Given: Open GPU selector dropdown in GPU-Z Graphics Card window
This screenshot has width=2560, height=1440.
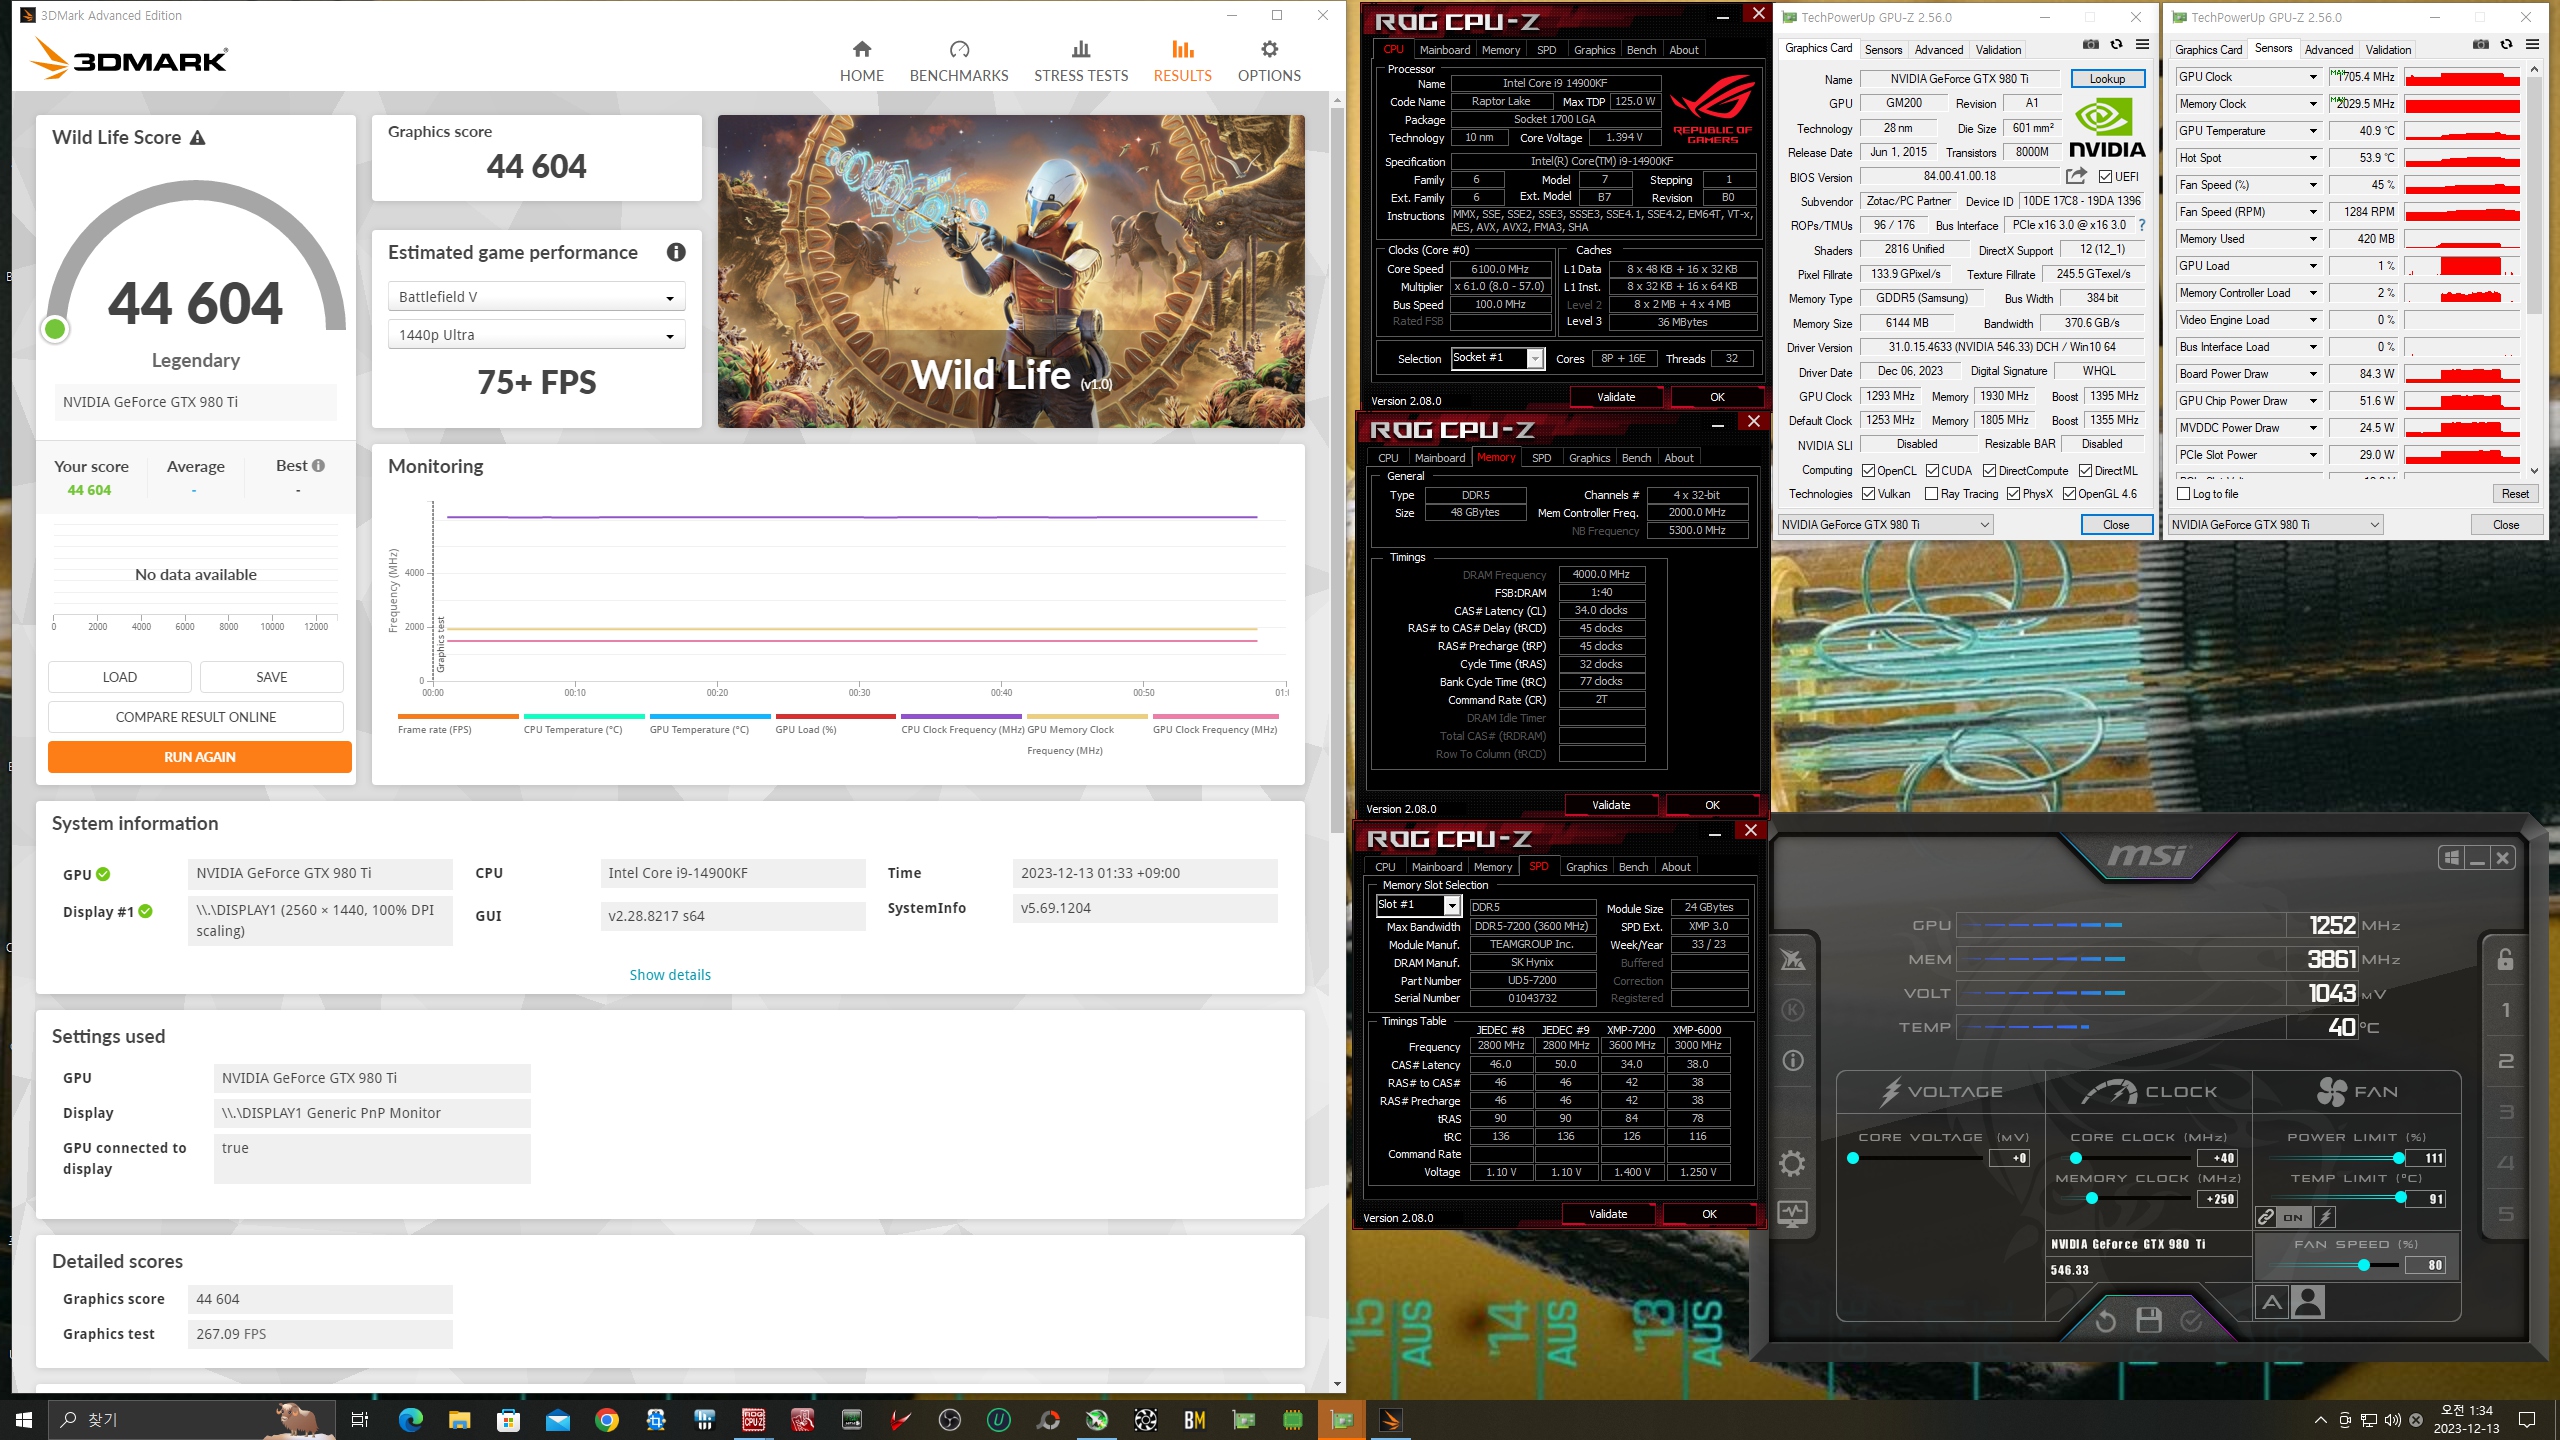Looking at the screenshot, I should pos(1885,525).
